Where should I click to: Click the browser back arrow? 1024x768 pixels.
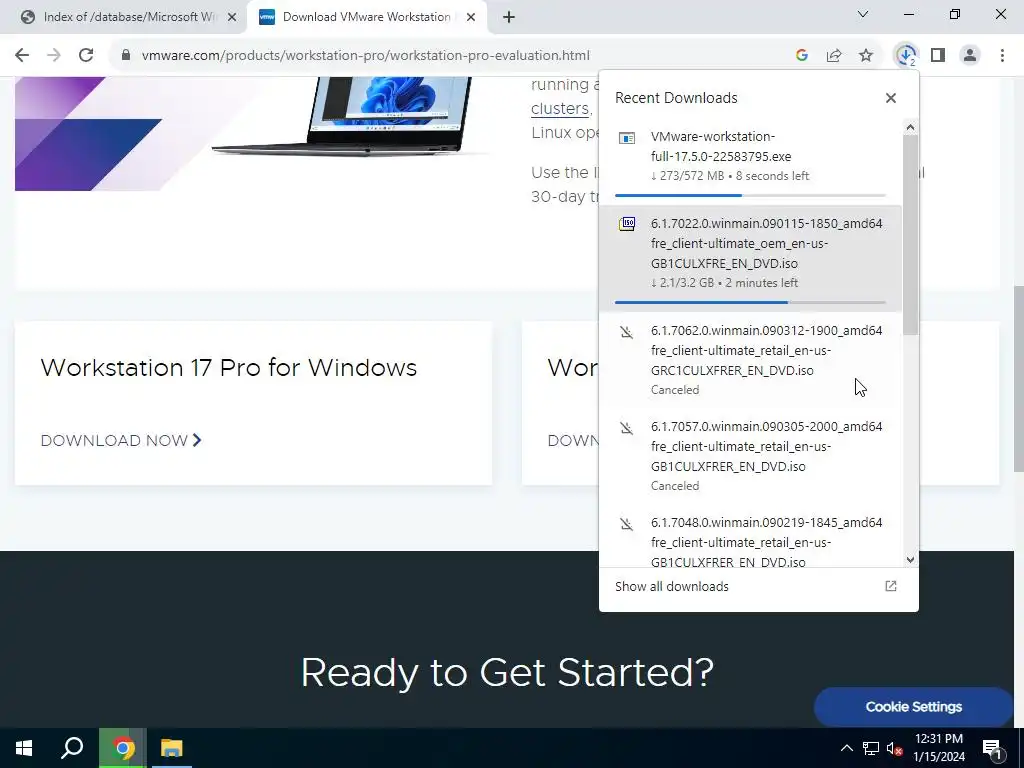coord(22,56)
